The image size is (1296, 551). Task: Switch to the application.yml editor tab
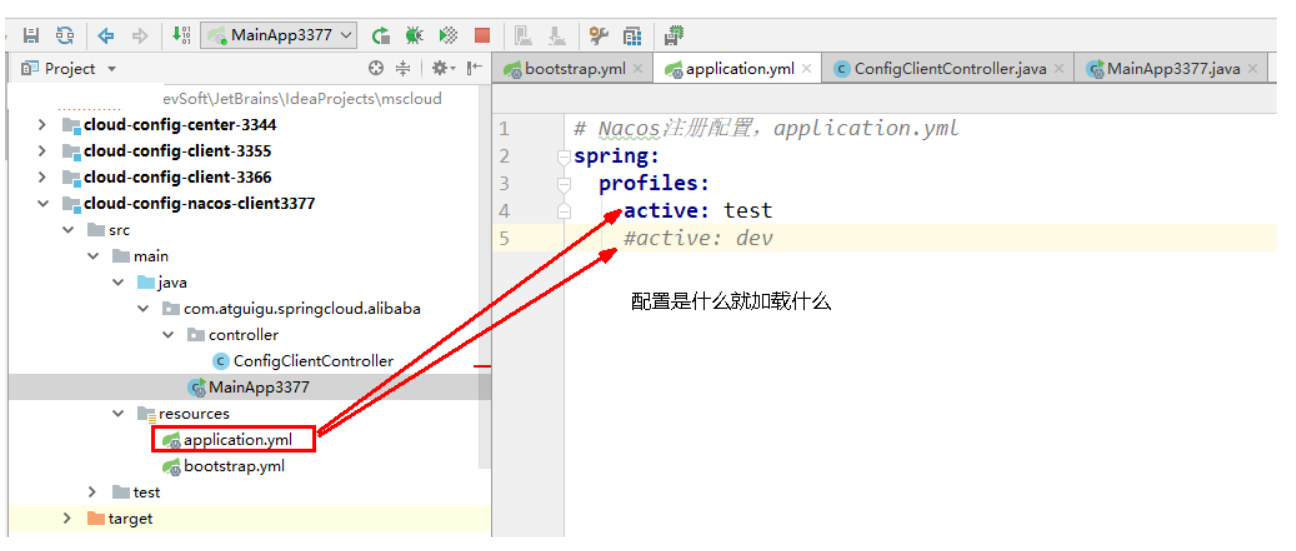point(740,68)
